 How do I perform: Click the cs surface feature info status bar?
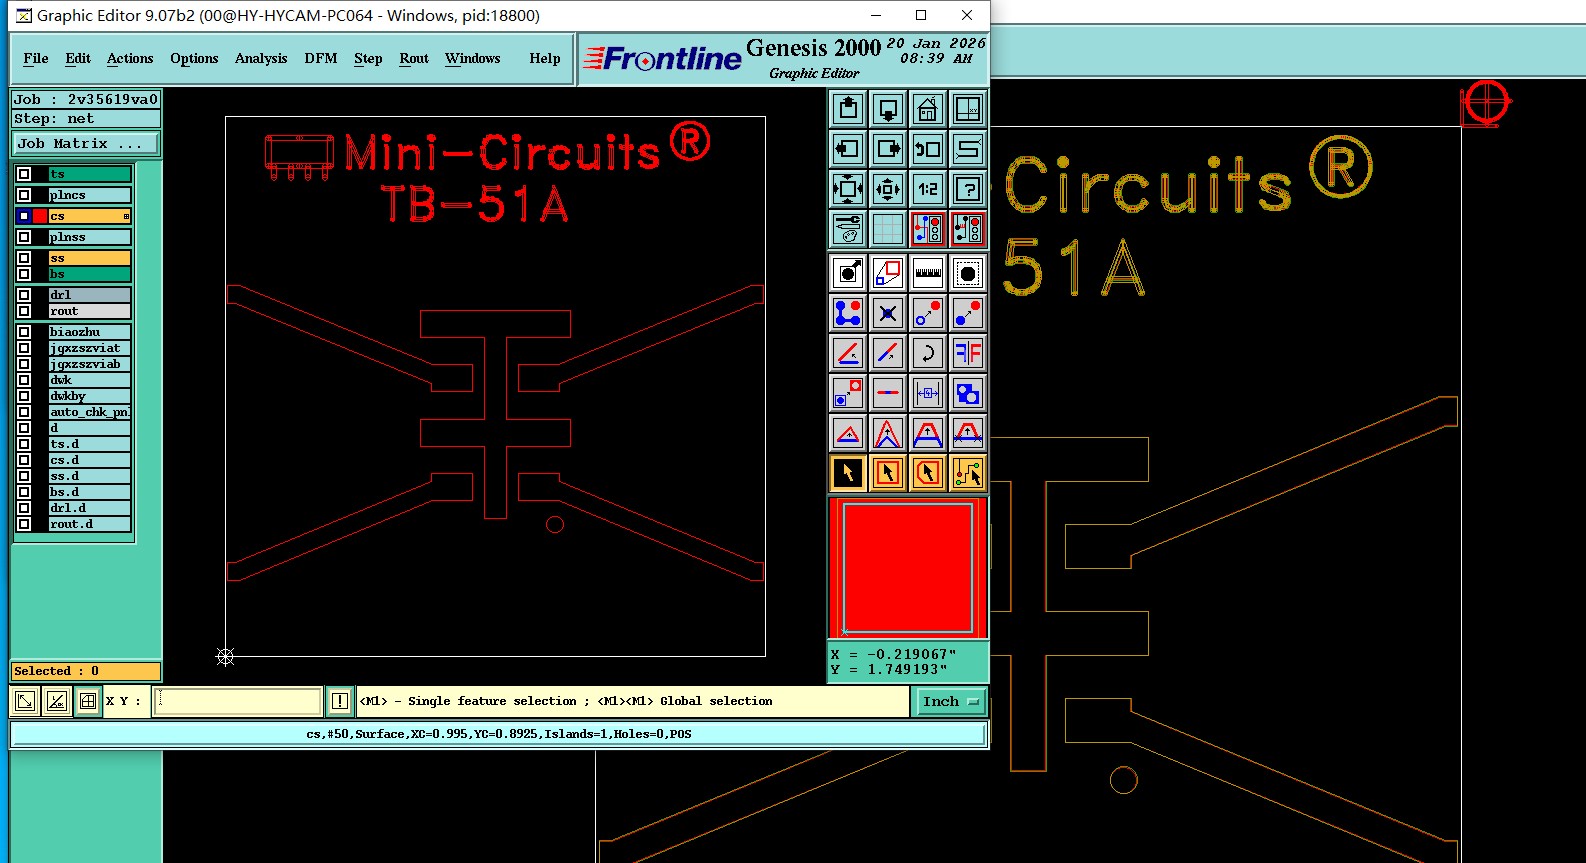pos(498,734)
